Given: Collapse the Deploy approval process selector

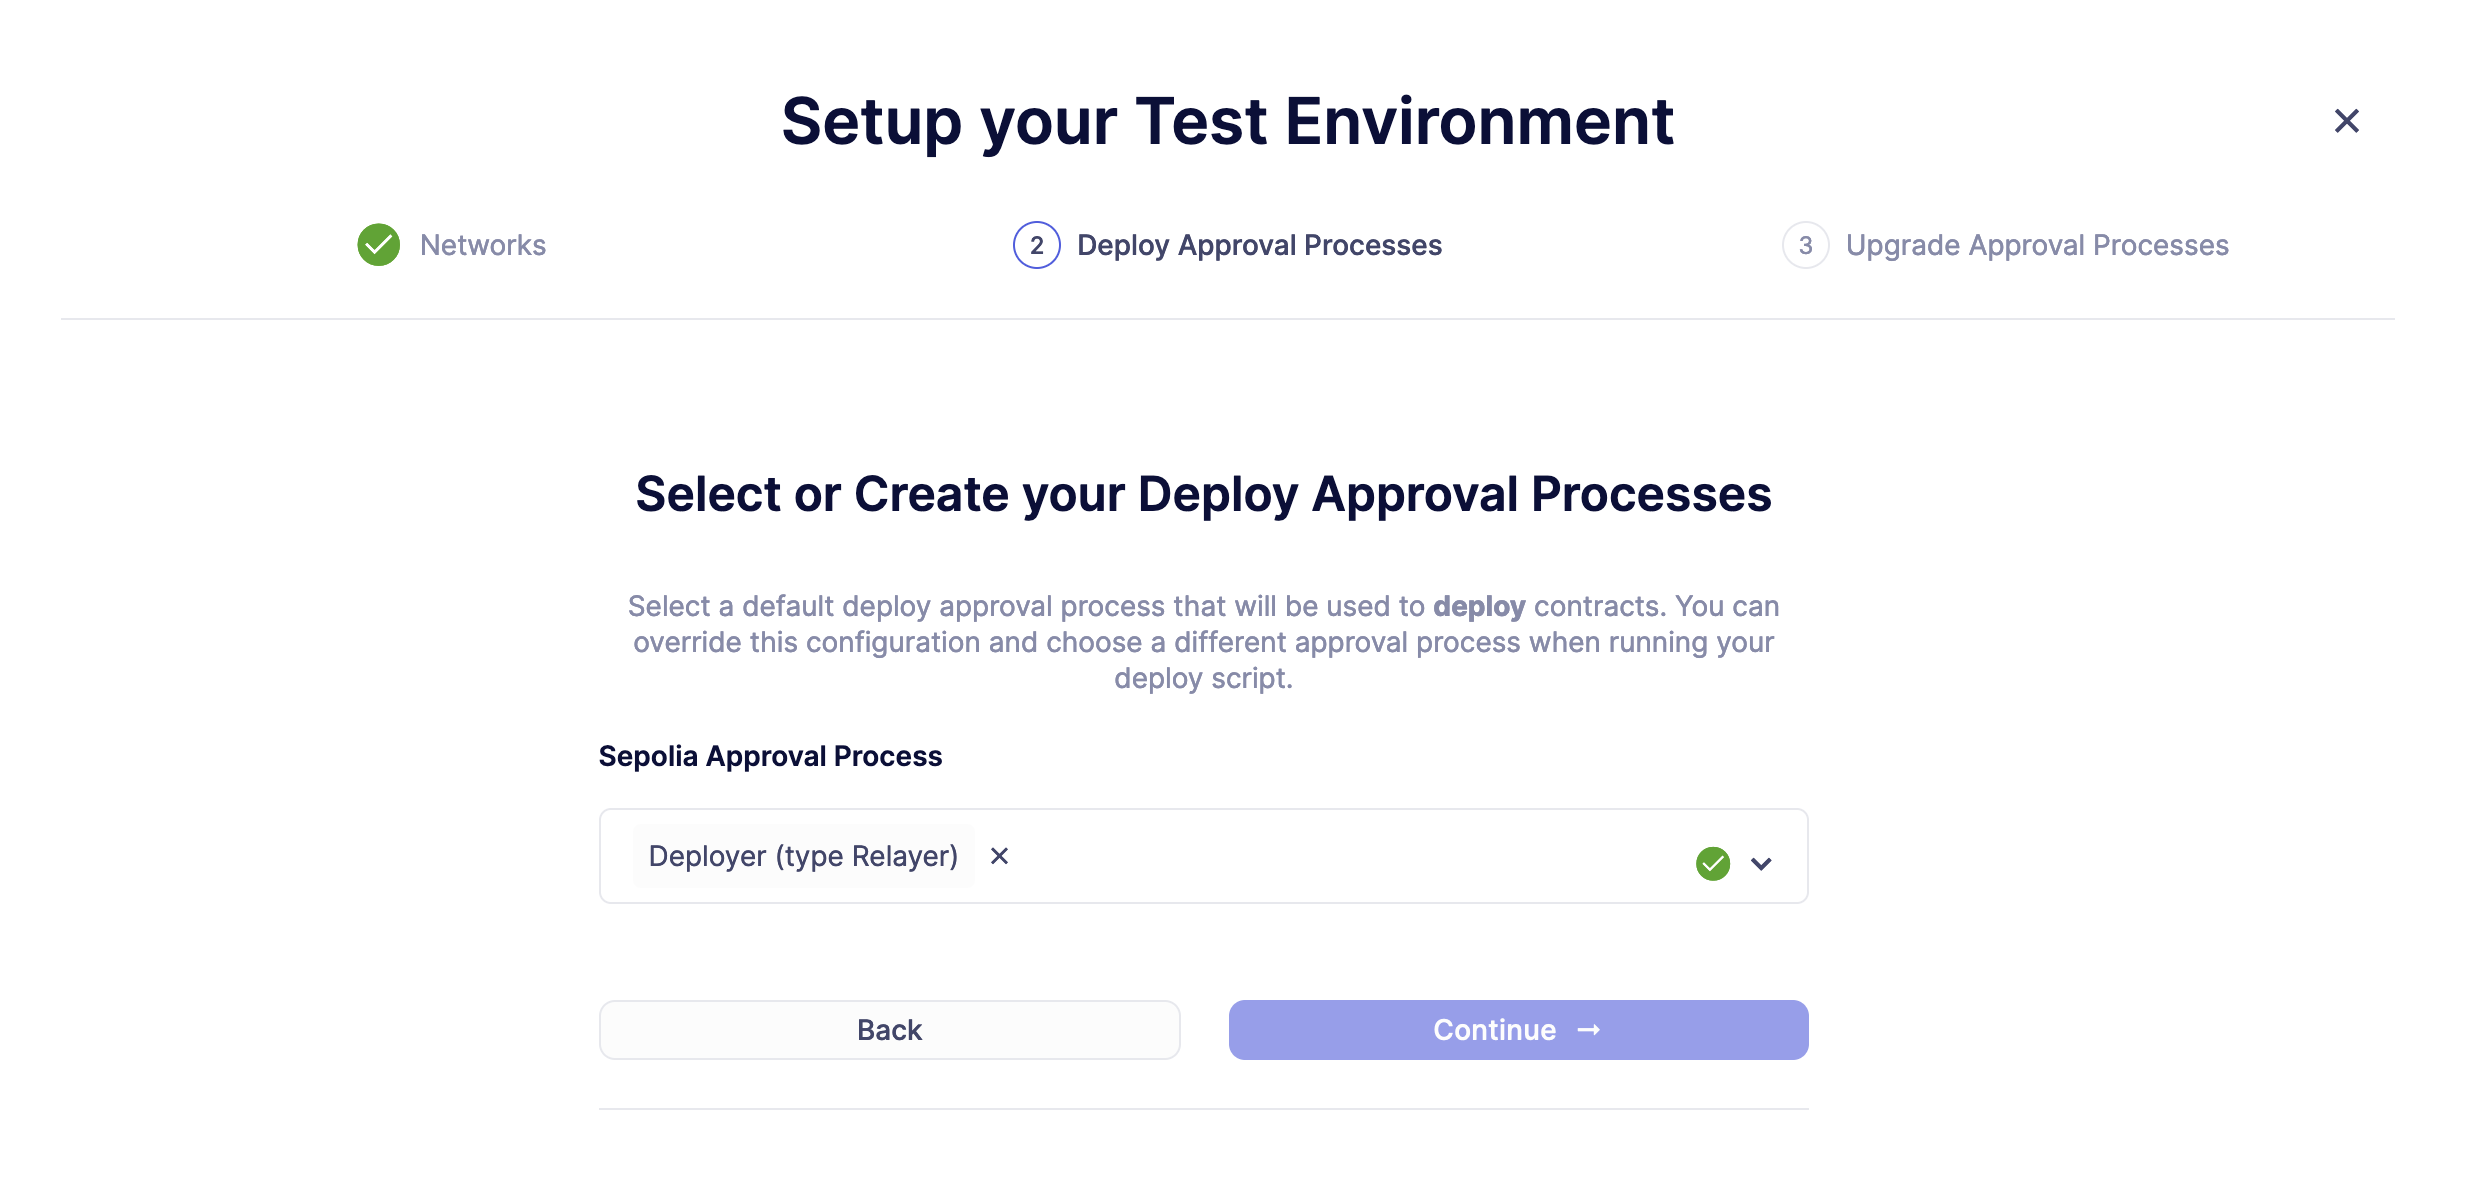Looking at the screenshot, I should (x=1762, y=863).
